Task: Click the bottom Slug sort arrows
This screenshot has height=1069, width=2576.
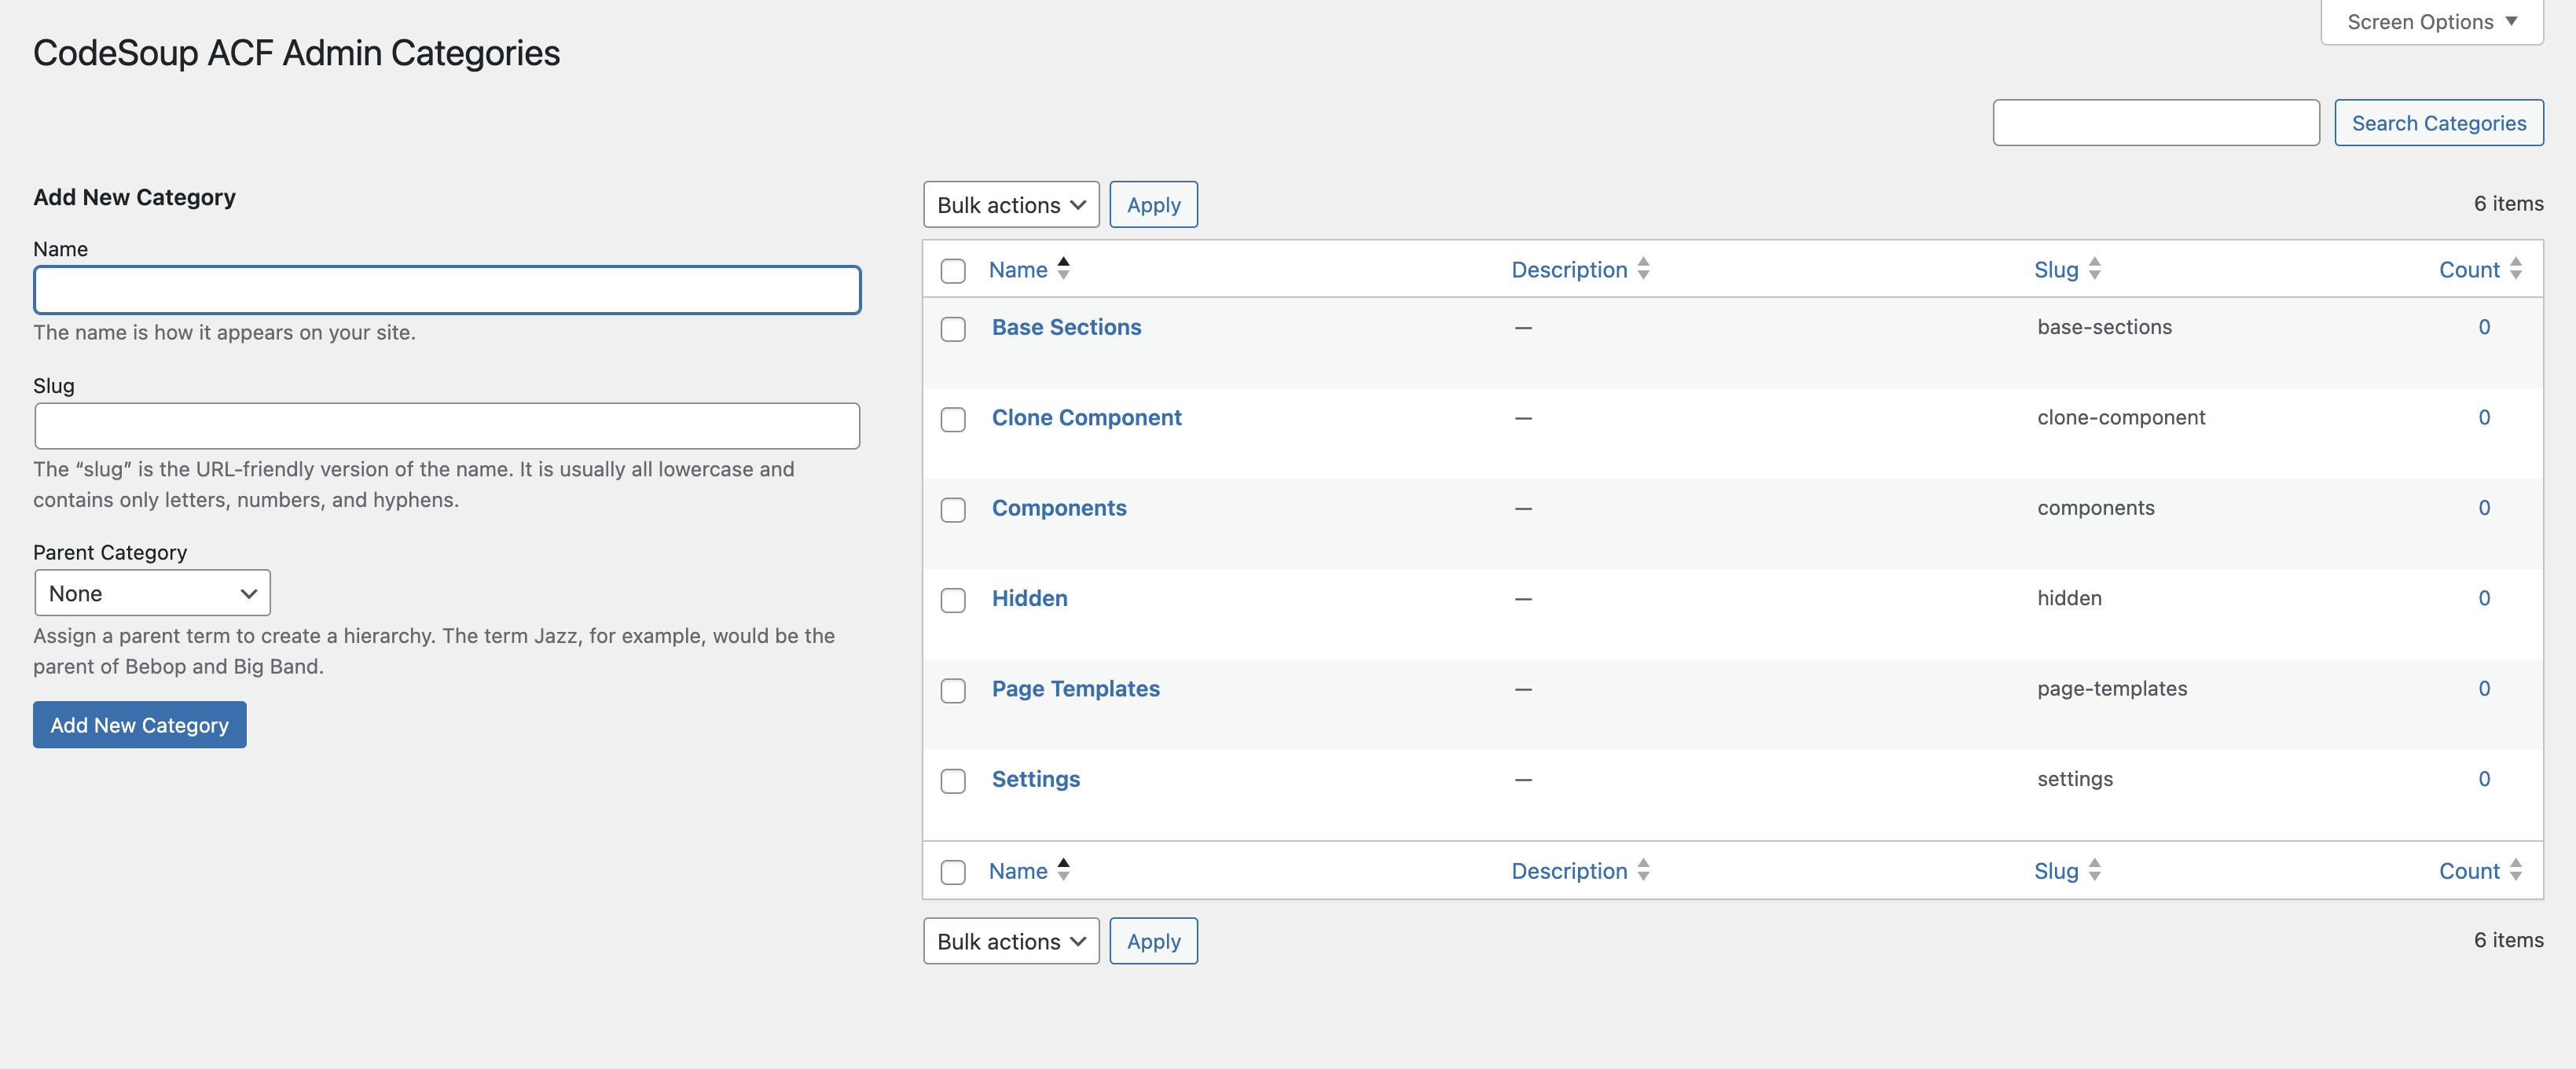Action: pos(2096,871)
